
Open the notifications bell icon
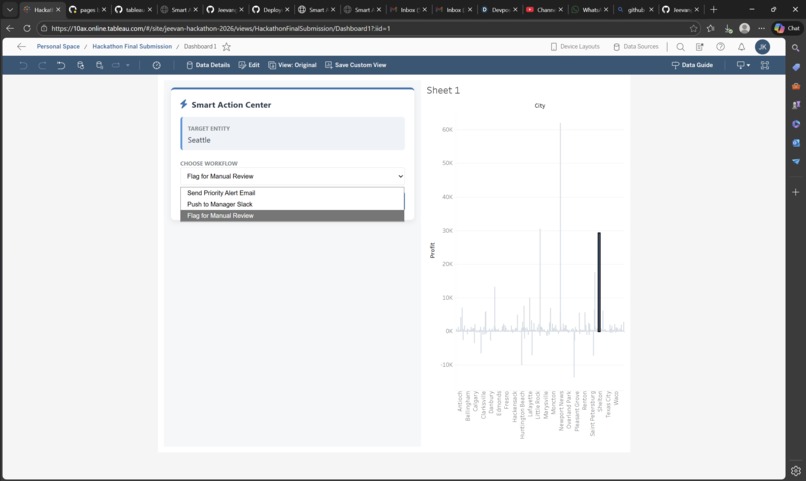click(741, 47)
